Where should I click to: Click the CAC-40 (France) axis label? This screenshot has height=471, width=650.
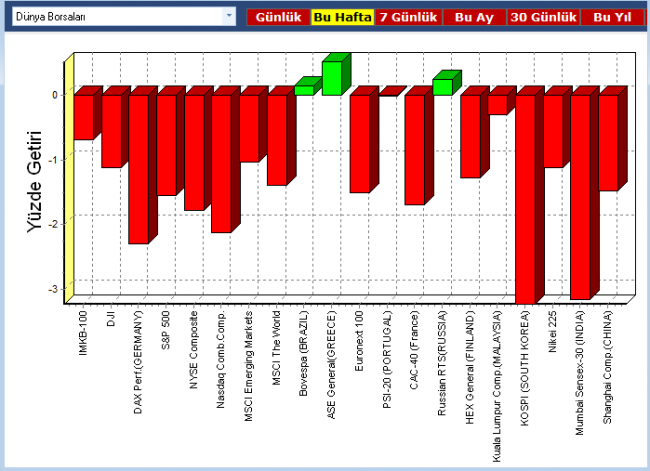click(x=414, y=350)
